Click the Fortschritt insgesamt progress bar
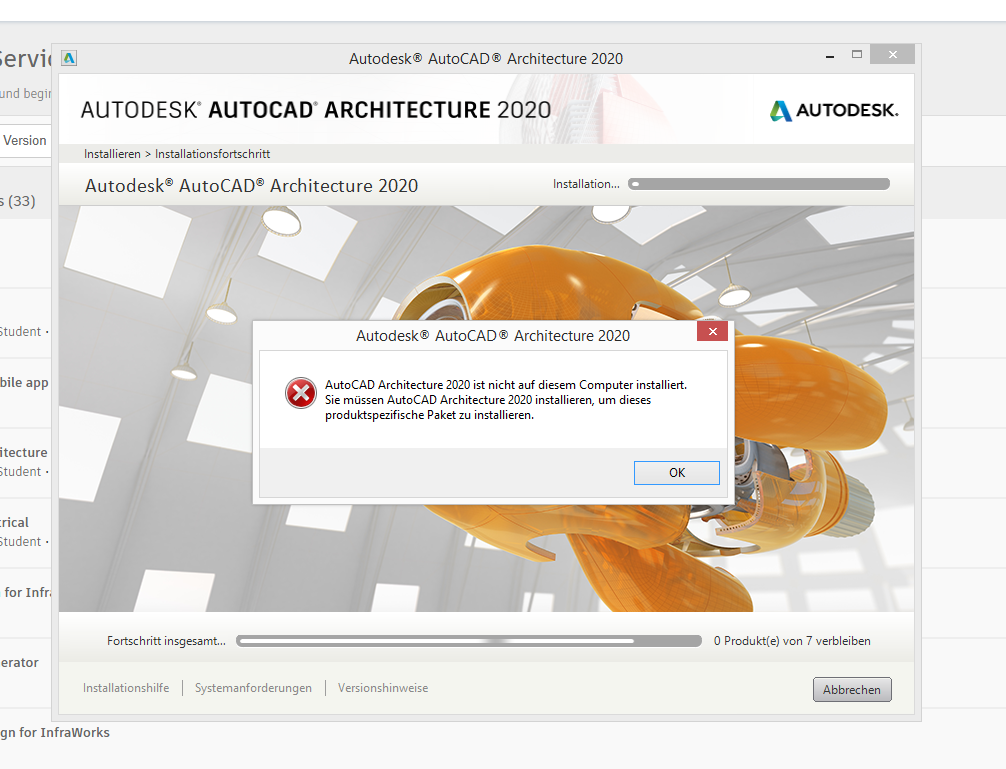This screenshot has width=1006, height=769. (469, 641)
